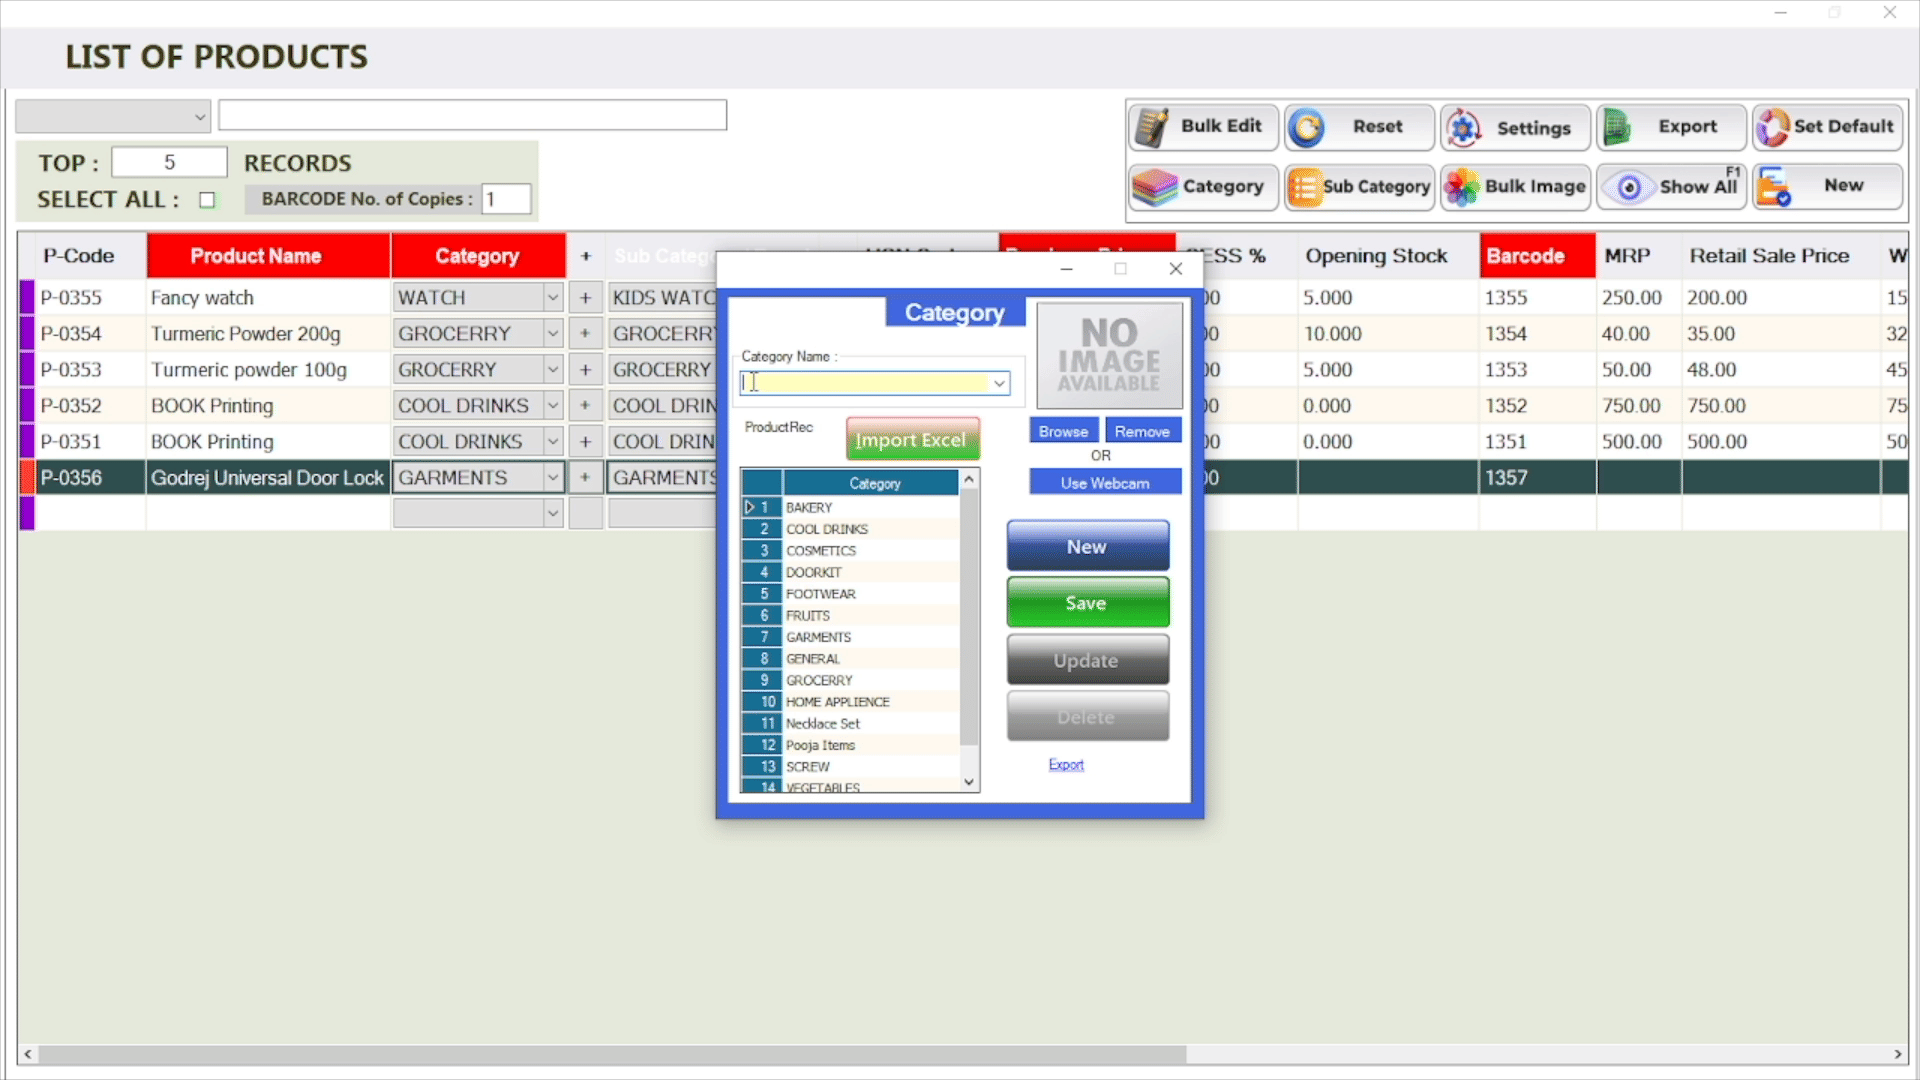Click the Show All eye icon
This screenshot has width=1920, height=1080.
click(x=1629, y=187)
